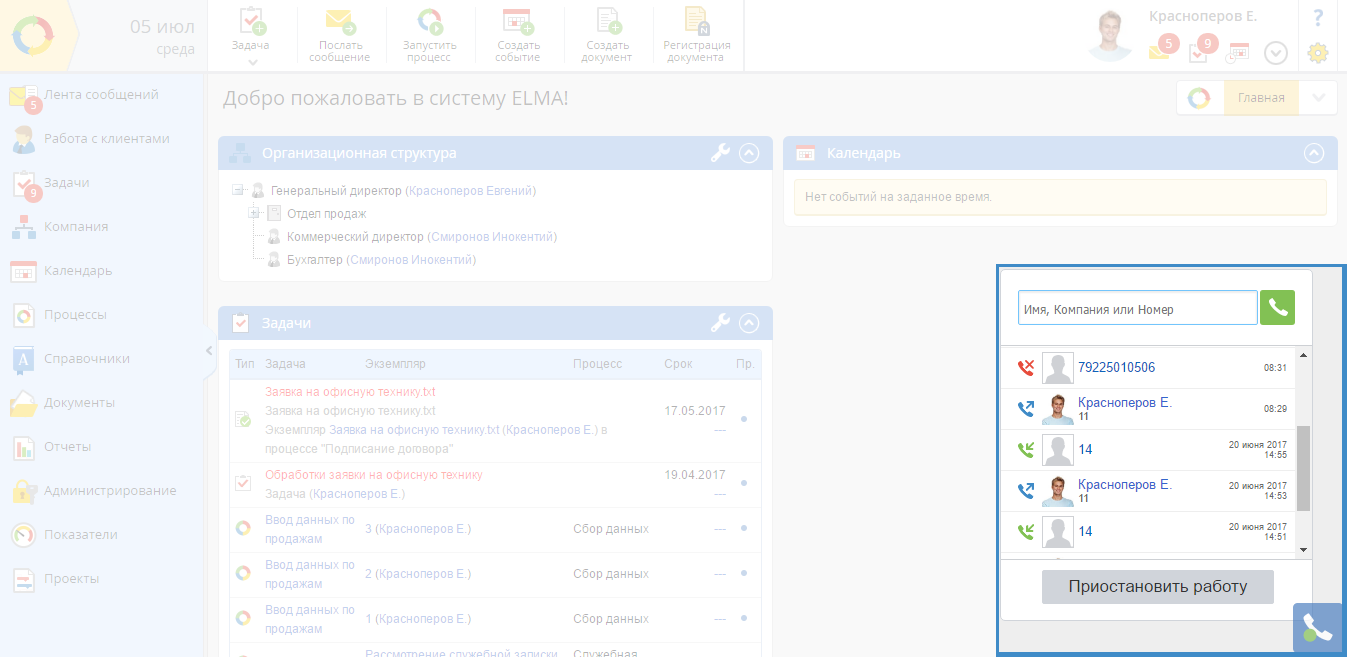Click missed call number 79225010506
Viewport: 1347px width, 657px height.
pyautogui.click(x=1116, y=368)
